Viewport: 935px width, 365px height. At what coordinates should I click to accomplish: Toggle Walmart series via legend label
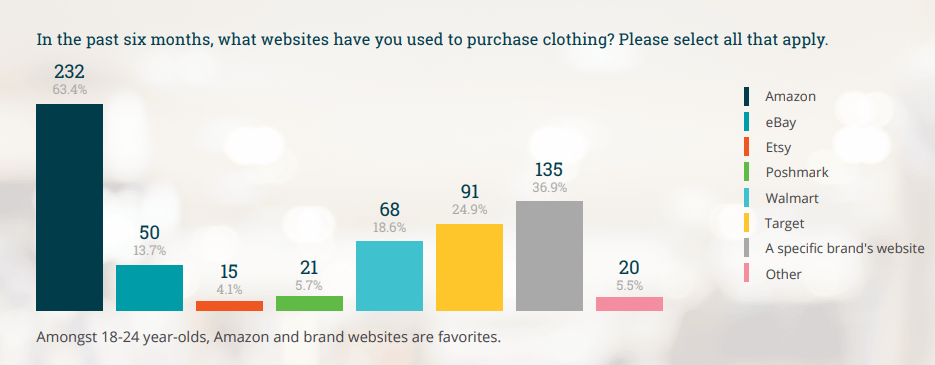click(x=792, y=198)
